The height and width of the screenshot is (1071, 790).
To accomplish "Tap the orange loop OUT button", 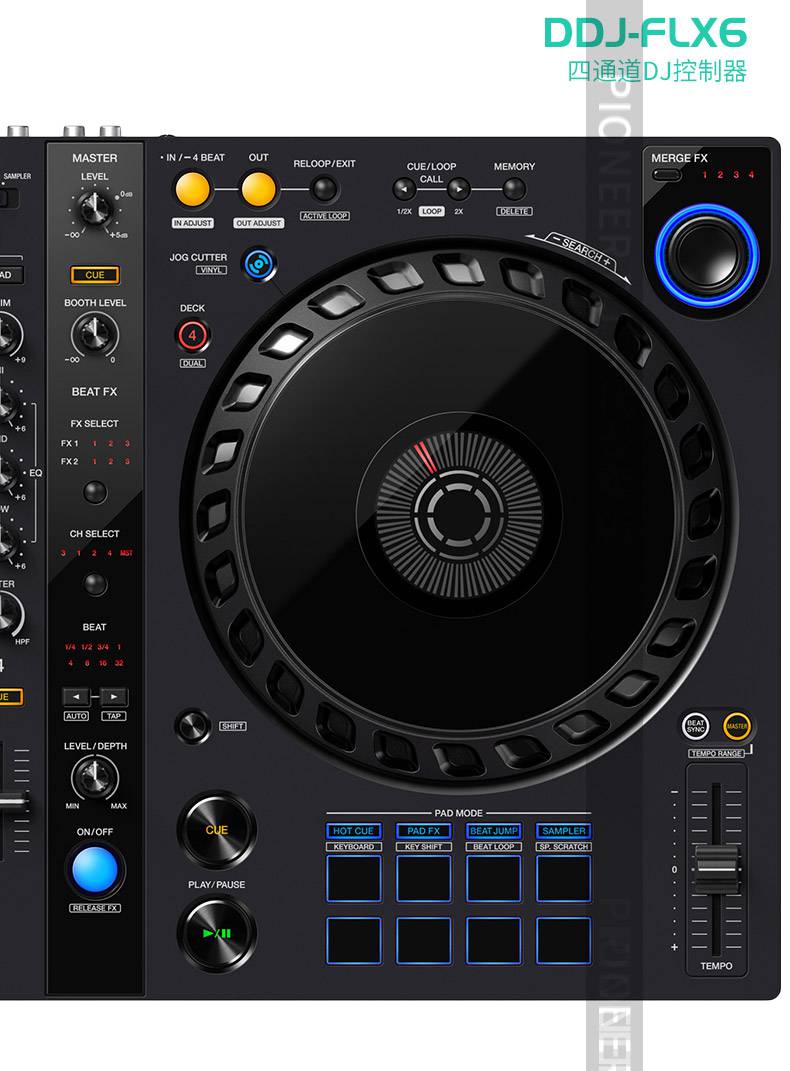I will [x=258, y=189].
